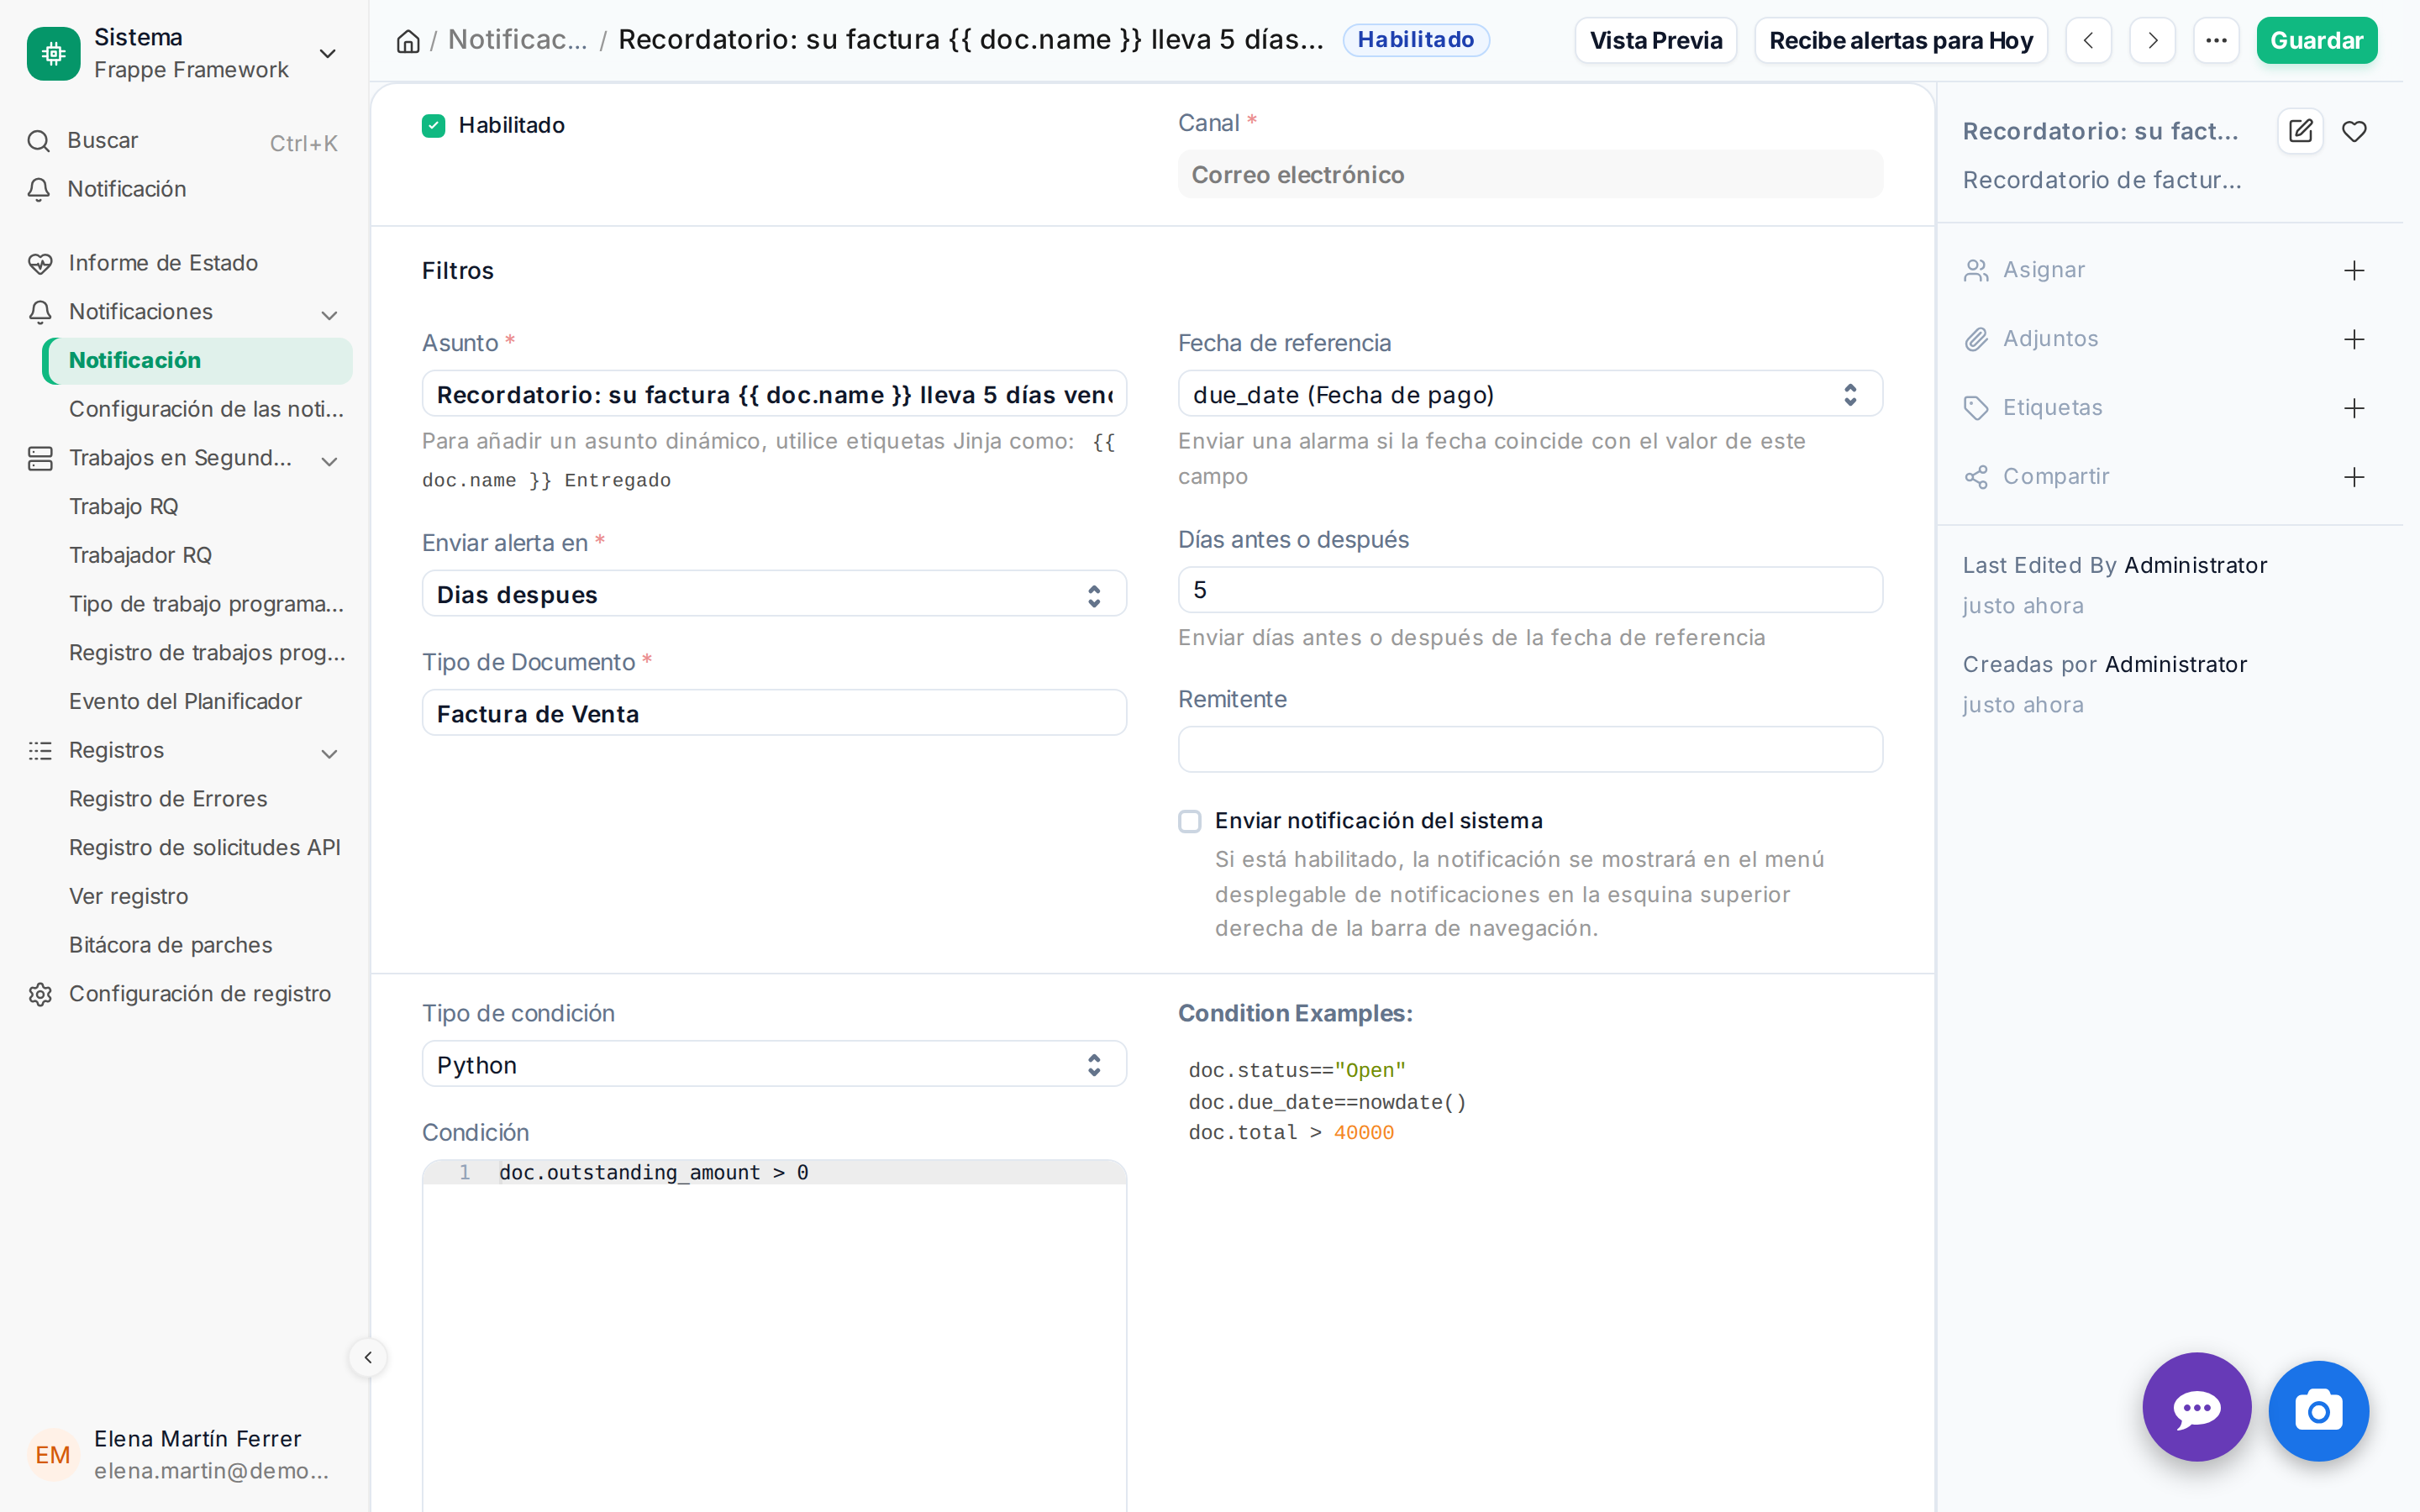The image size is (2420, 1512).
Task: Expand the Sistema workspace switcher chevron
Action: click(x=327, y=53)
